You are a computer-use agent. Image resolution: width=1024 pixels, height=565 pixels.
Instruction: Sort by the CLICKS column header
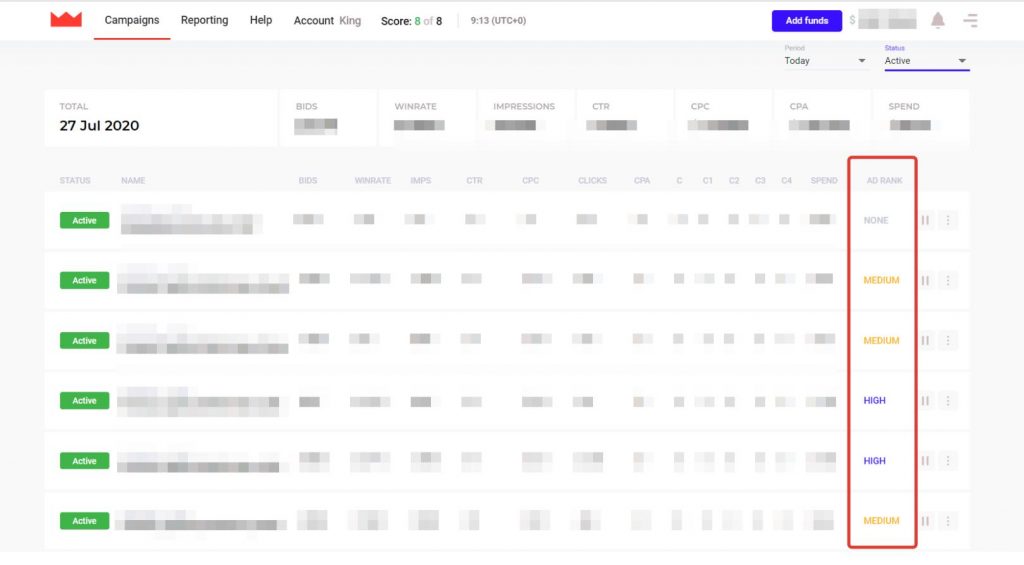click(x=592, y=180)
